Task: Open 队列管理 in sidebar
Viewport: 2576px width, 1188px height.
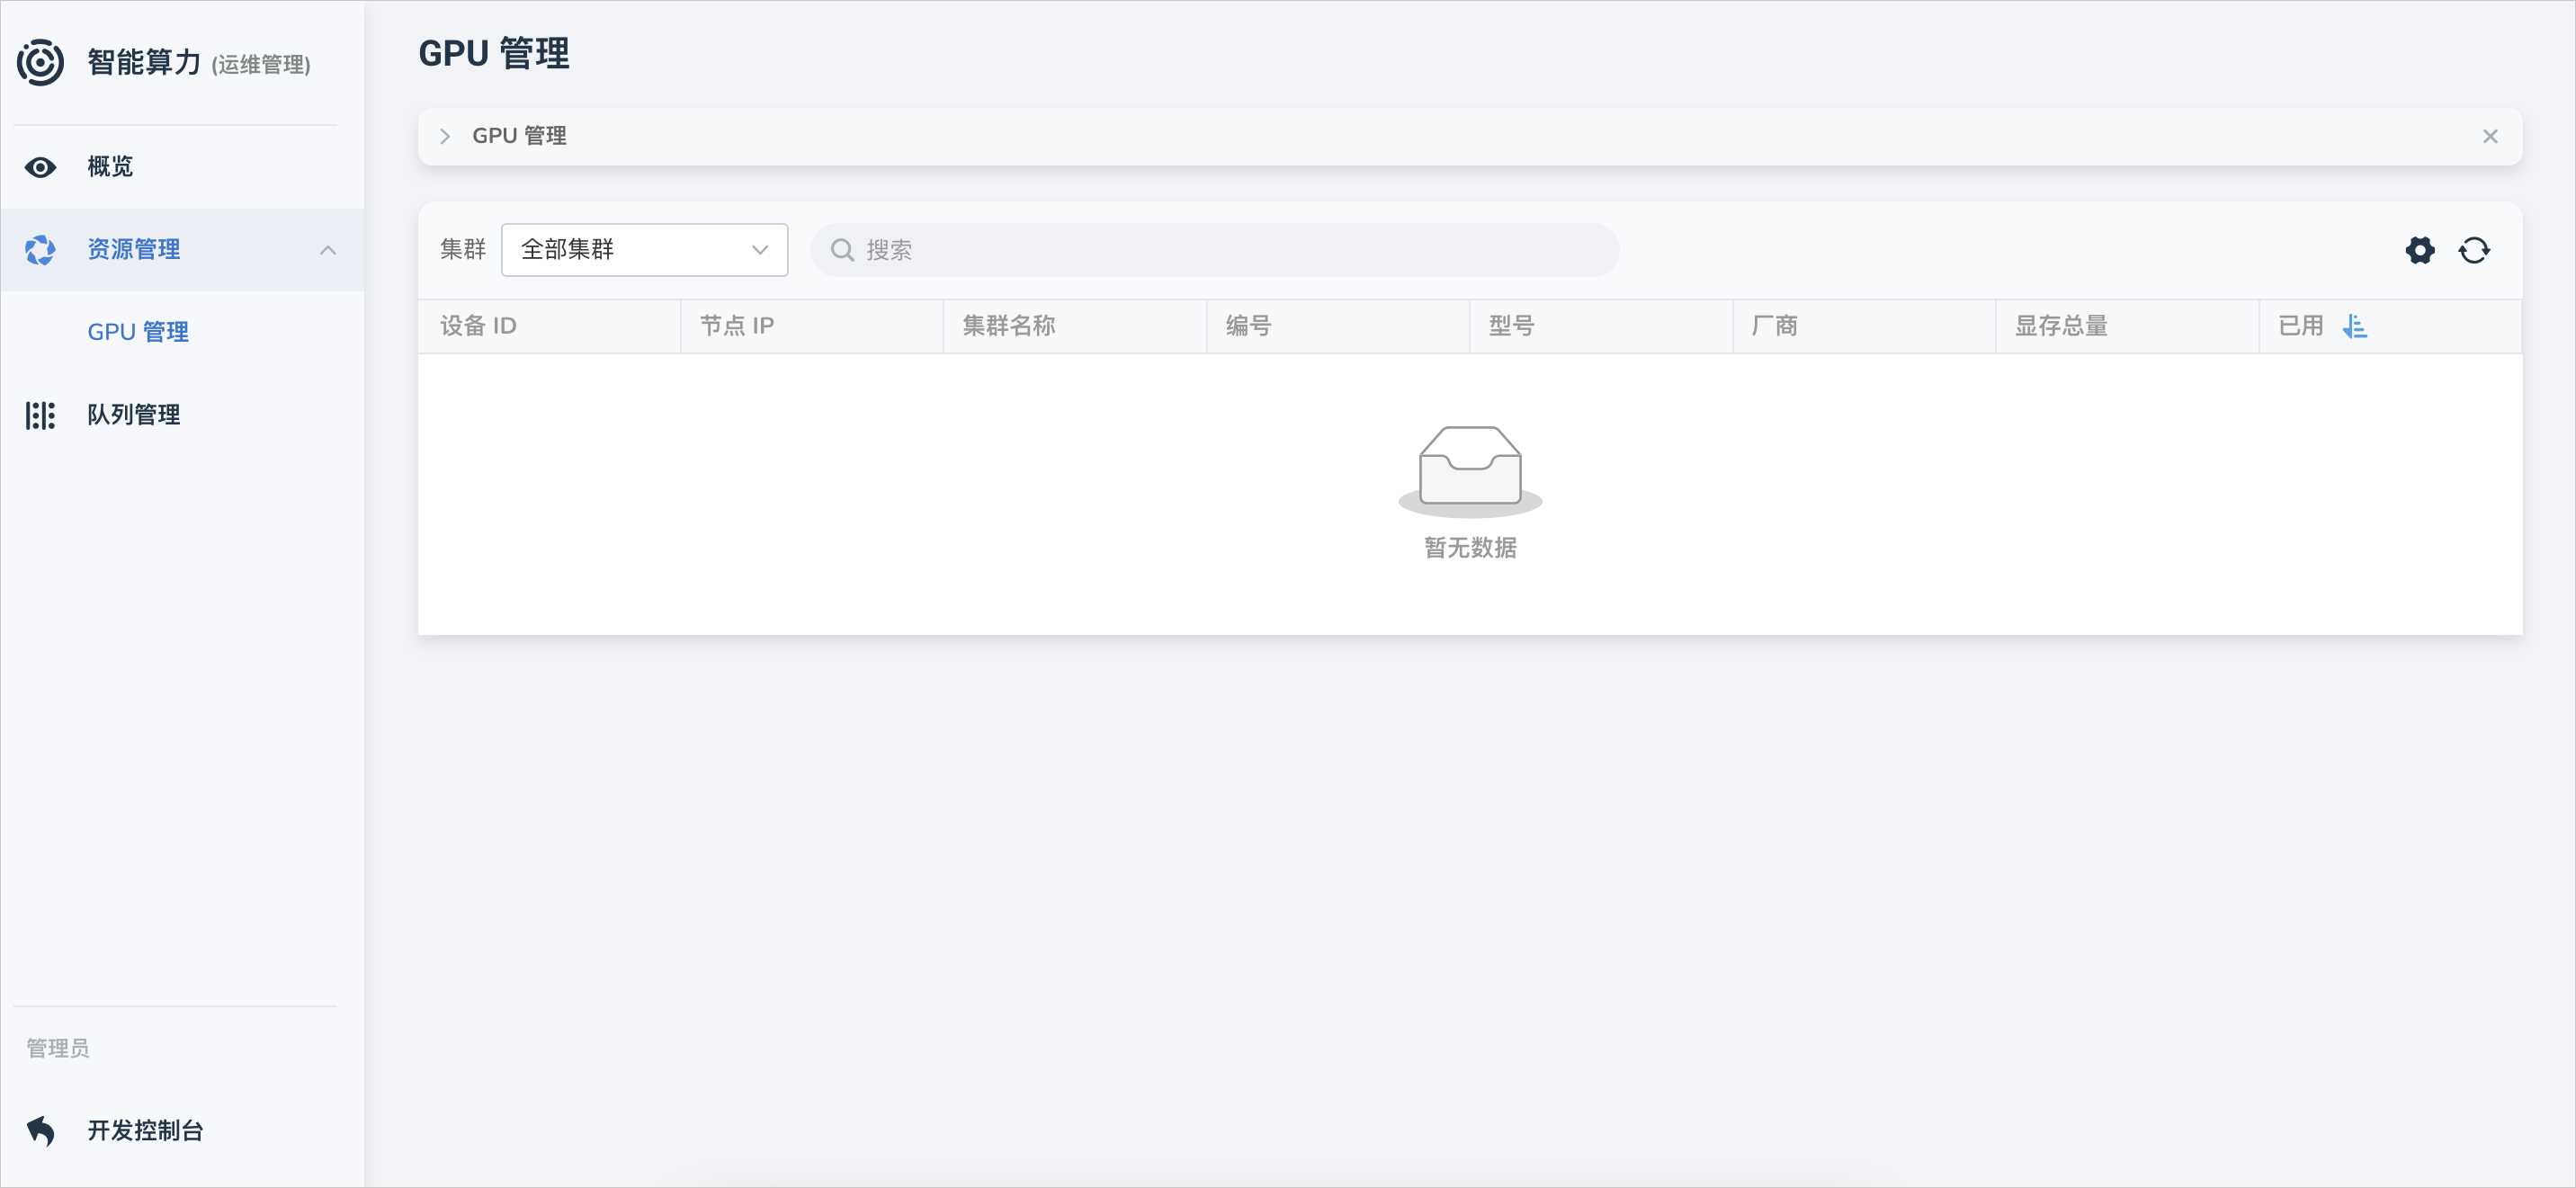Action: click(x=182, y=415)
